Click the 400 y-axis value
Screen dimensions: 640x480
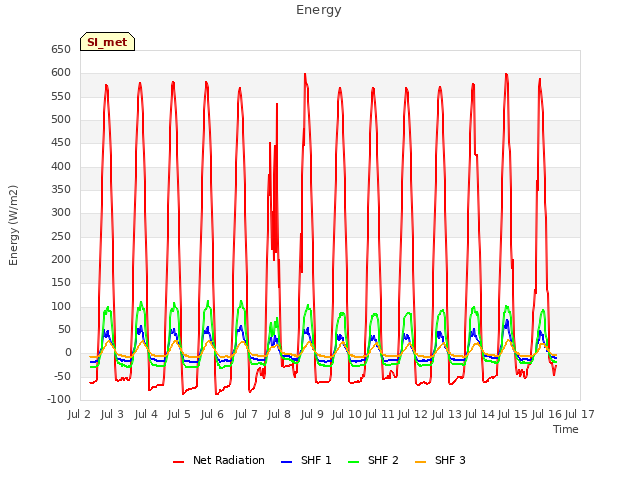point(61,167)
